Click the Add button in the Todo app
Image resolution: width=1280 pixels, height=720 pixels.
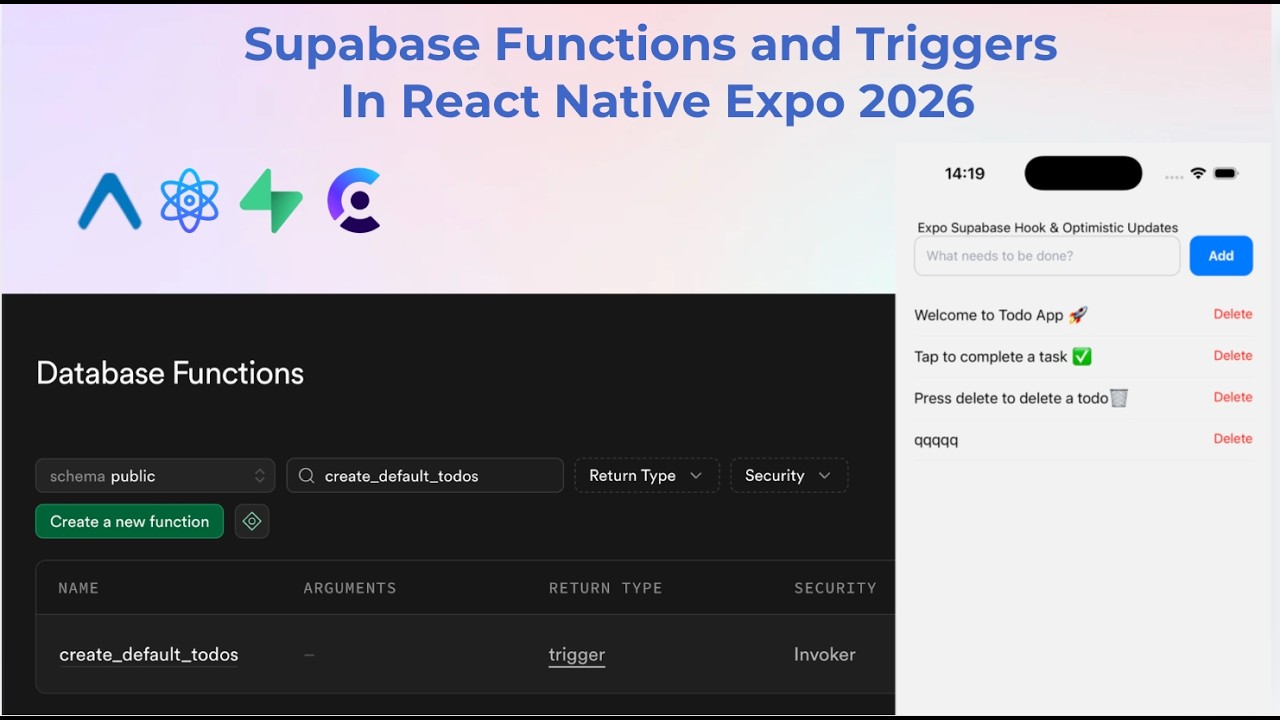click(1221, 256)
